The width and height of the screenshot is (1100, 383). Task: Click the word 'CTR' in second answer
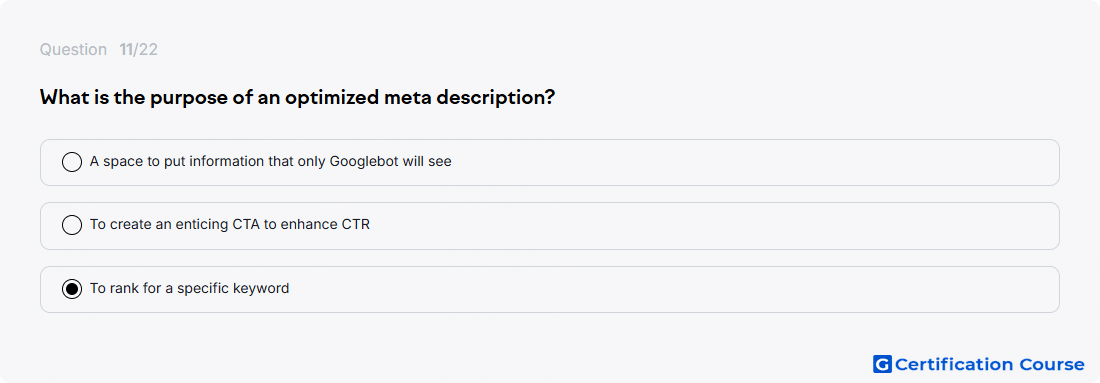point(356,225)
